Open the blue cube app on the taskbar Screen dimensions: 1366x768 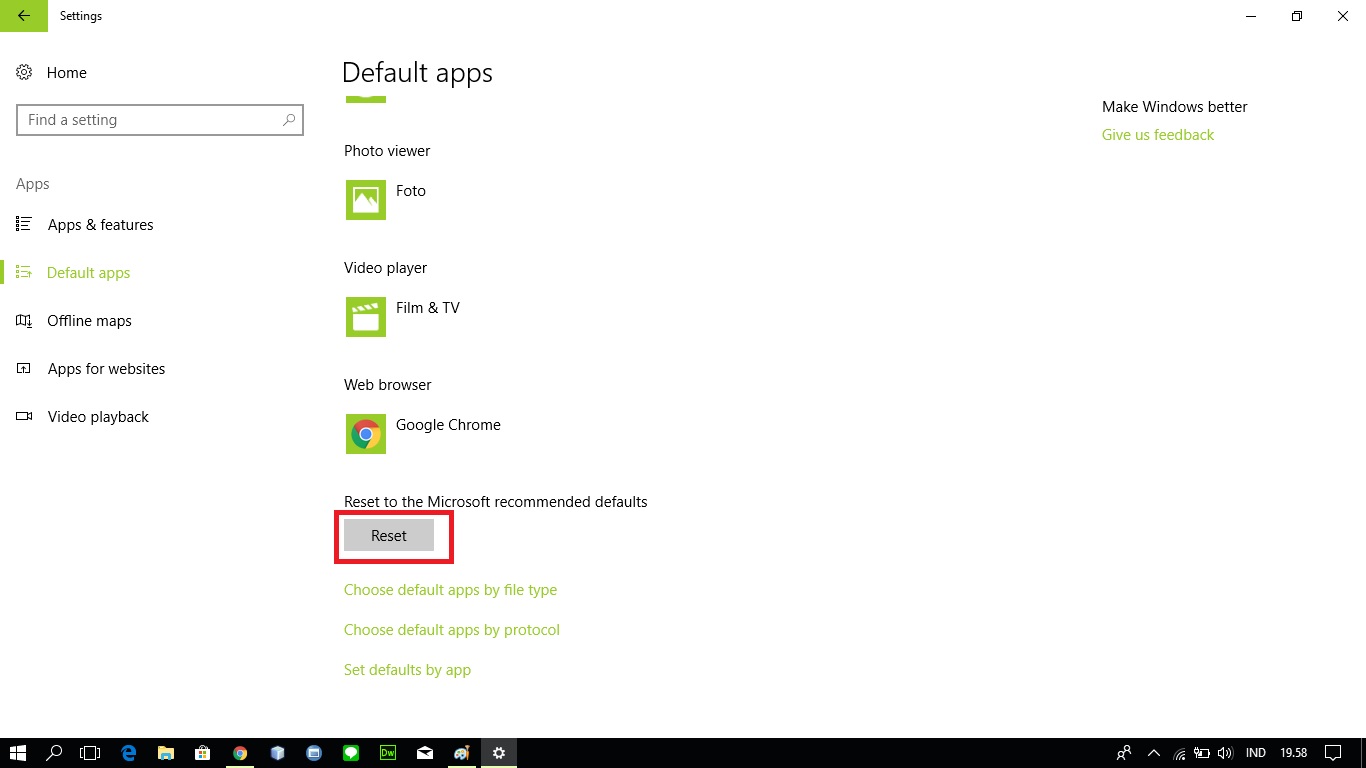pyautogui.click(x=277, y=753)
